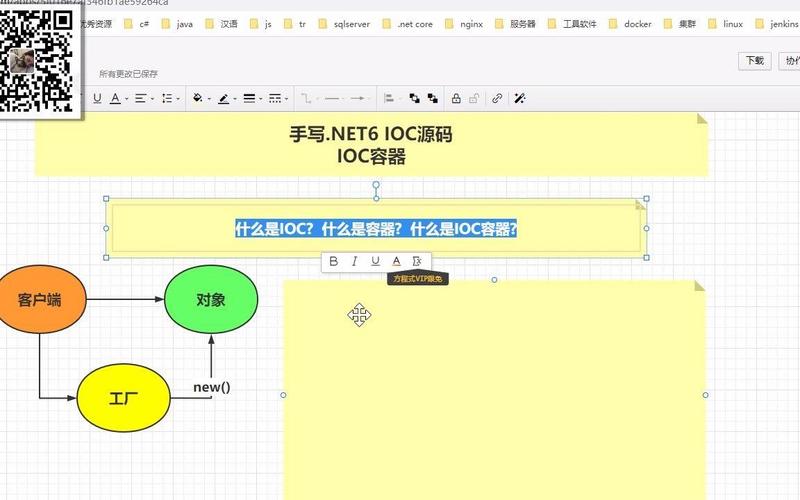Click the end arrow style icon
The height and width of the screenshot is (500, 800).
click(358, 98)
